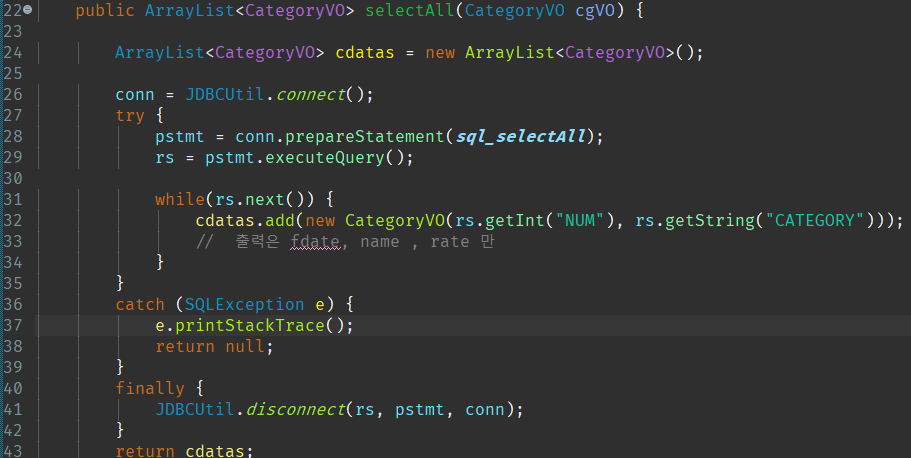Click line number 25 in the gutter

coord(12,74)
